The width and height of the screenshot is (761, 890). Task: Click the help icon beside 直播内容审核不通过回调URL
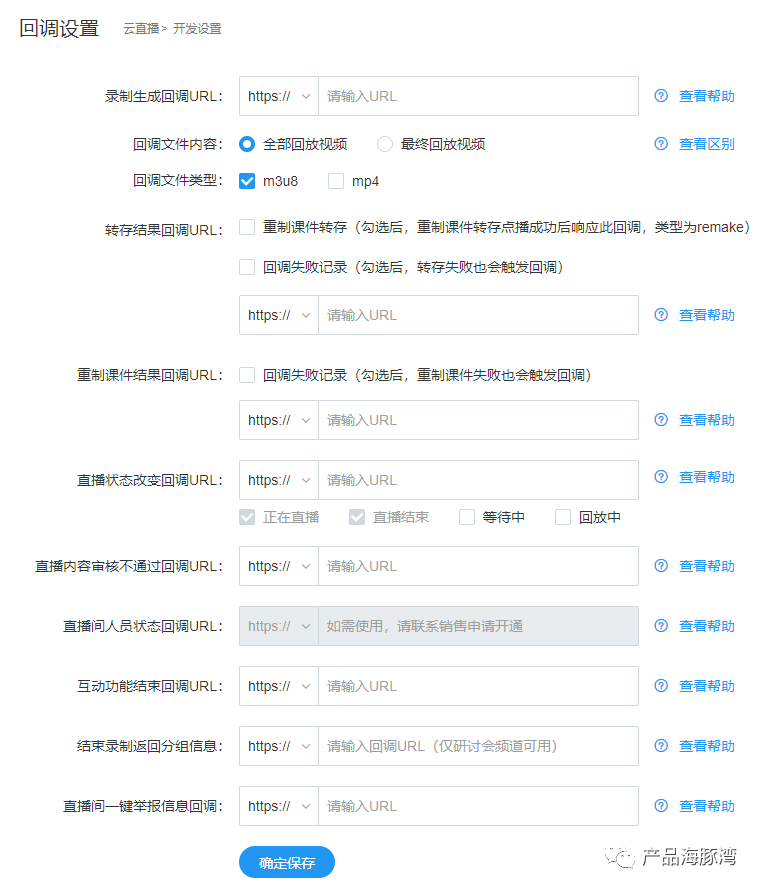[x=660, y=565]
